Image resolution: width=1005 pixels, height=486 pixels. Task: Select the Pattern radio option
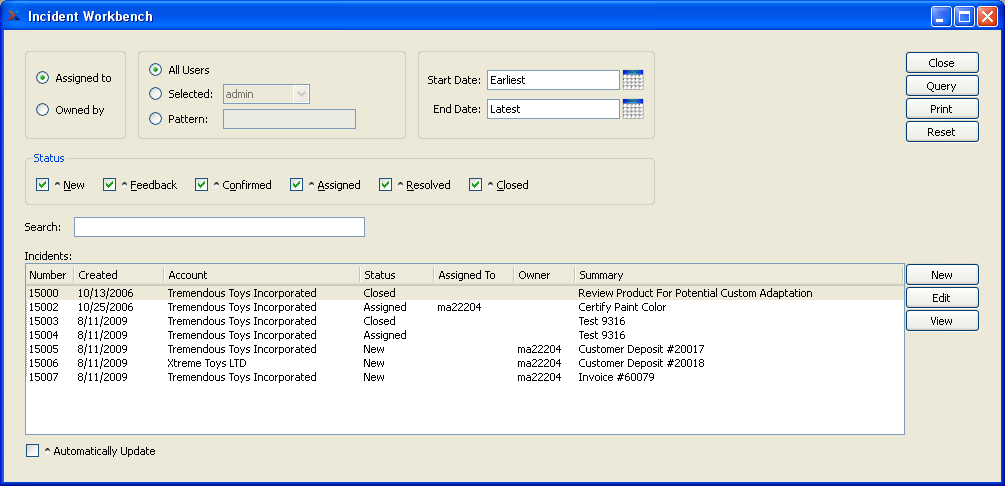tap(155, 119)
